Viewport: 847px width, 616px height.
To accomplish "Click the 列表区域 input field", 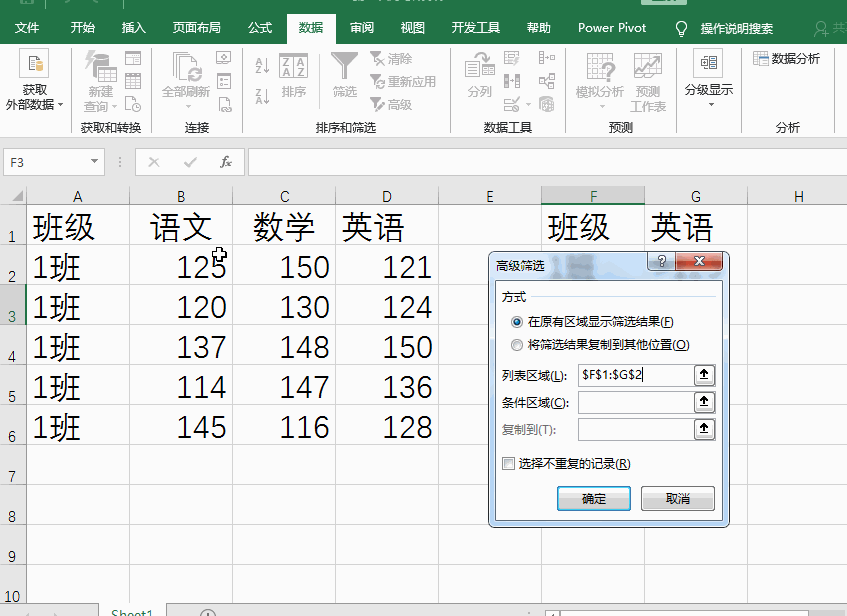I will tap(636, 375).
